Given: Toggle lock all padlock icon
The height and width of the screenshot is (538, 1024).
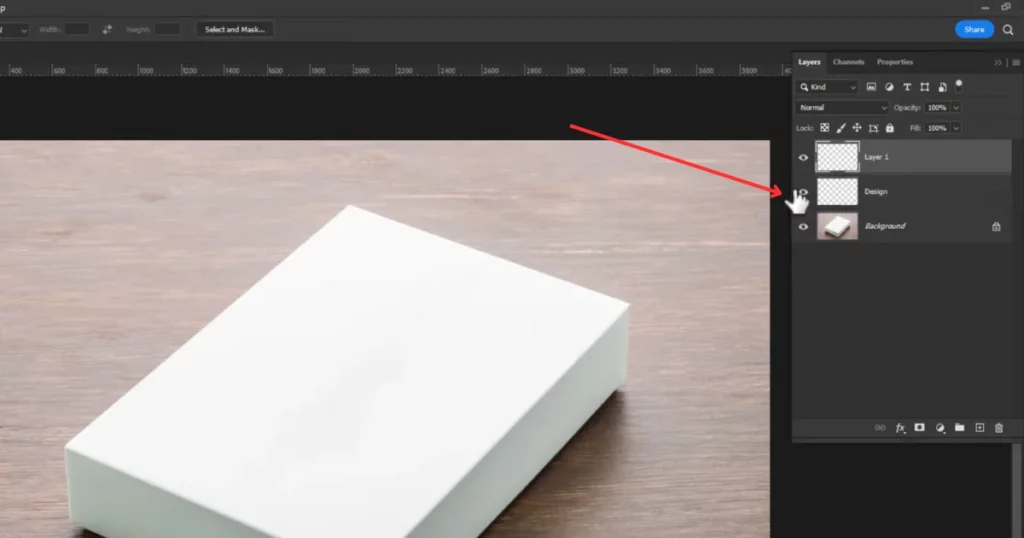Looking at the screenshot, I should point(889,128).
